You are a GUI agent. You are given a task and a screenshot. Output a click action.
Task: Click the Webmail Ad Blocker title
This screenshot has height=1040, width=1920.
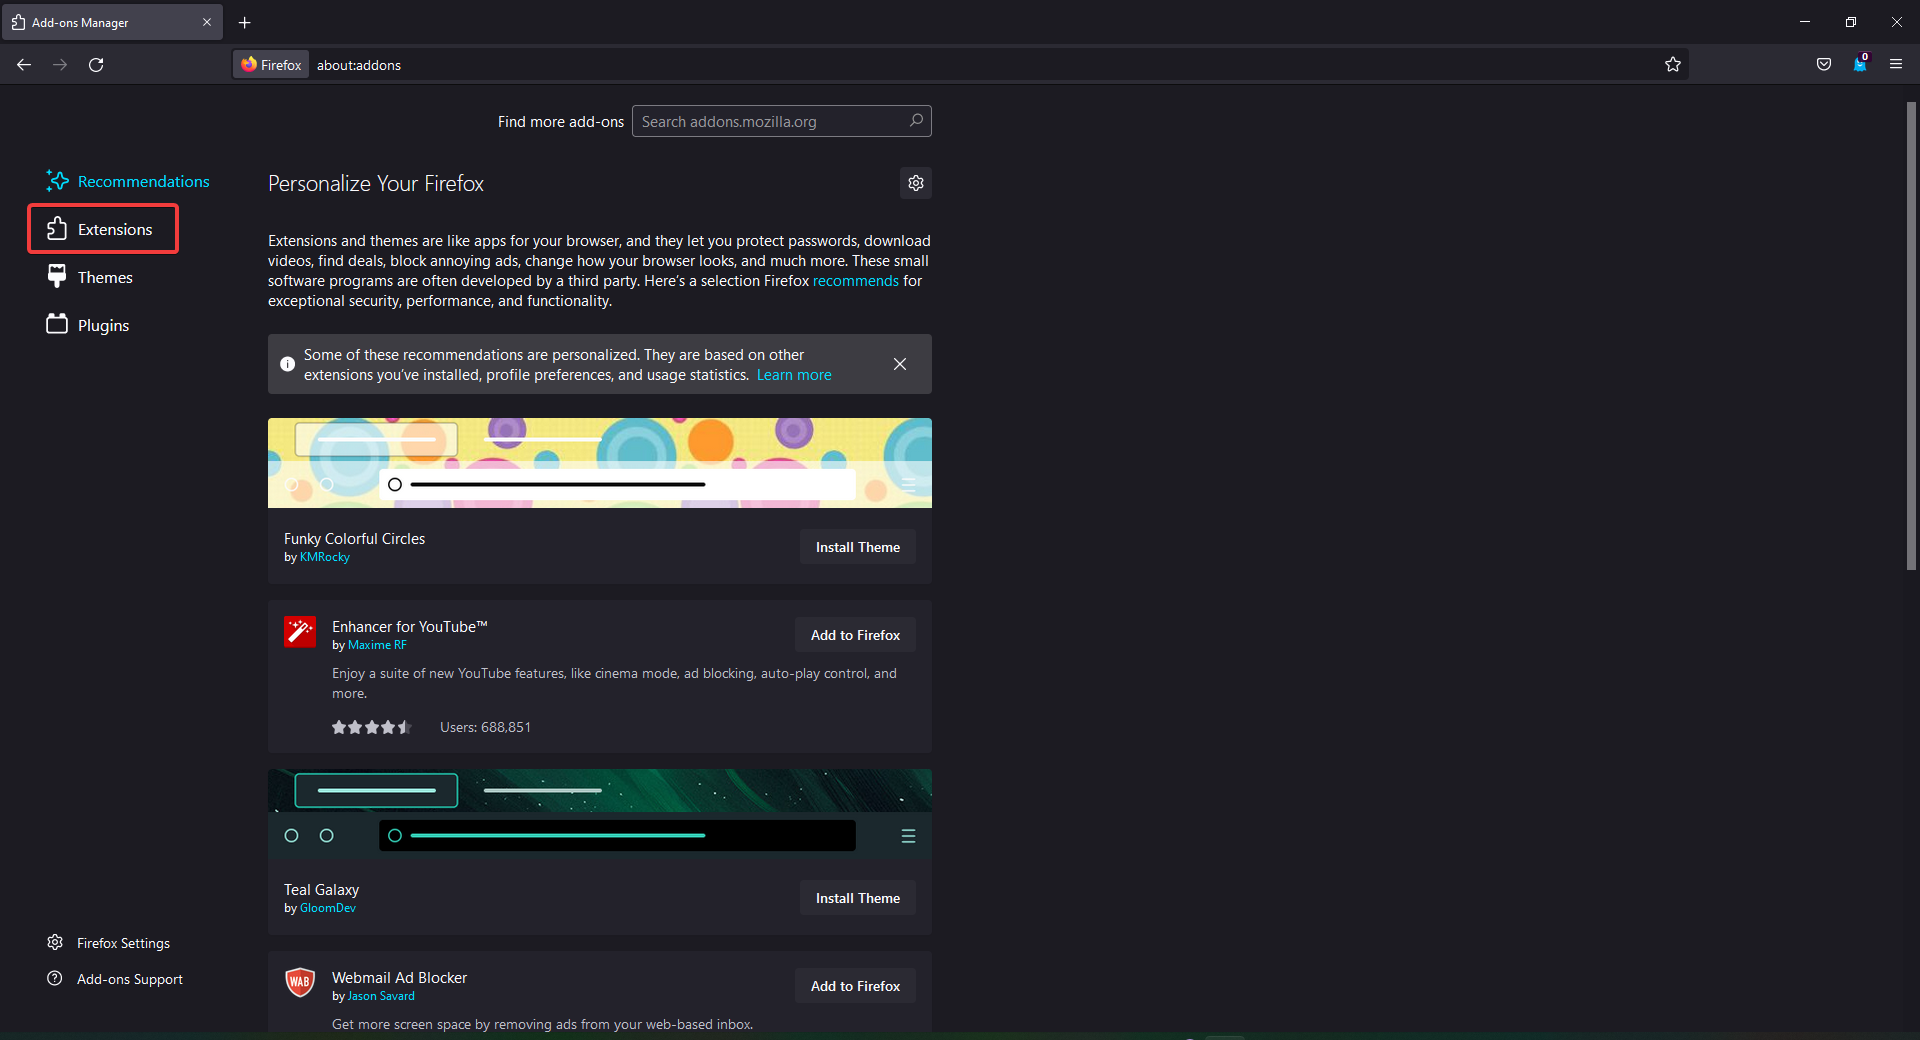[x=399, y=978]
